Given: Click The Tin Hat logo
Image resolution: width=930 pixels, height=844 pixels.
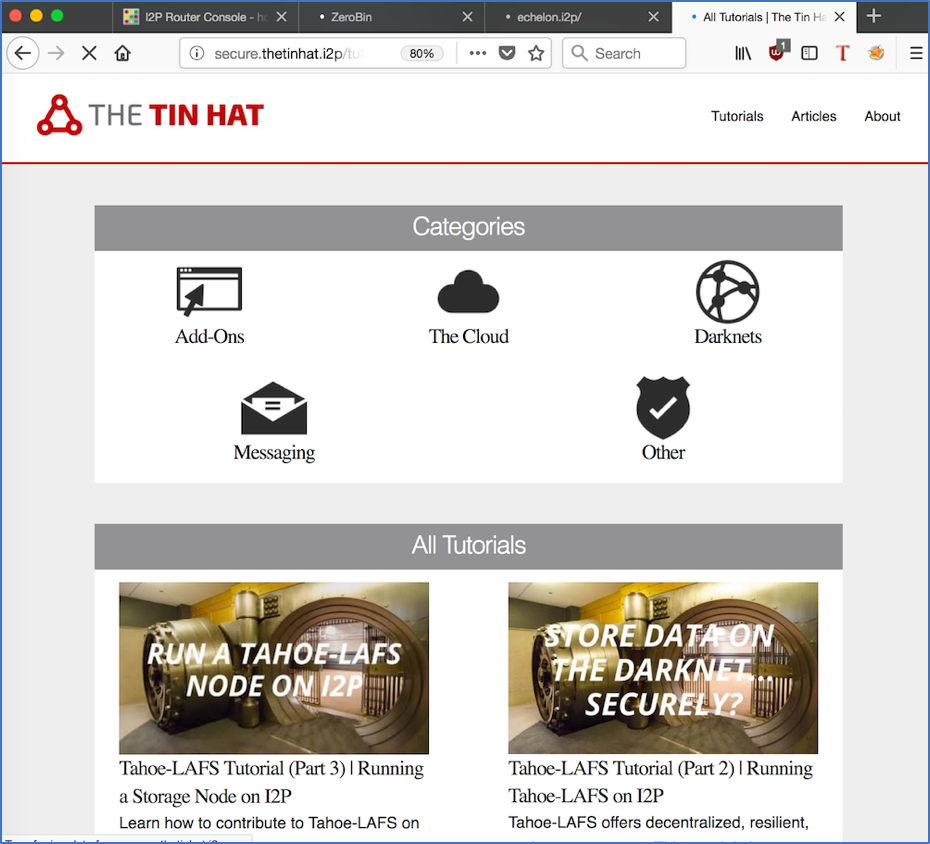Looking at the screenshot, I should point(150,115).
